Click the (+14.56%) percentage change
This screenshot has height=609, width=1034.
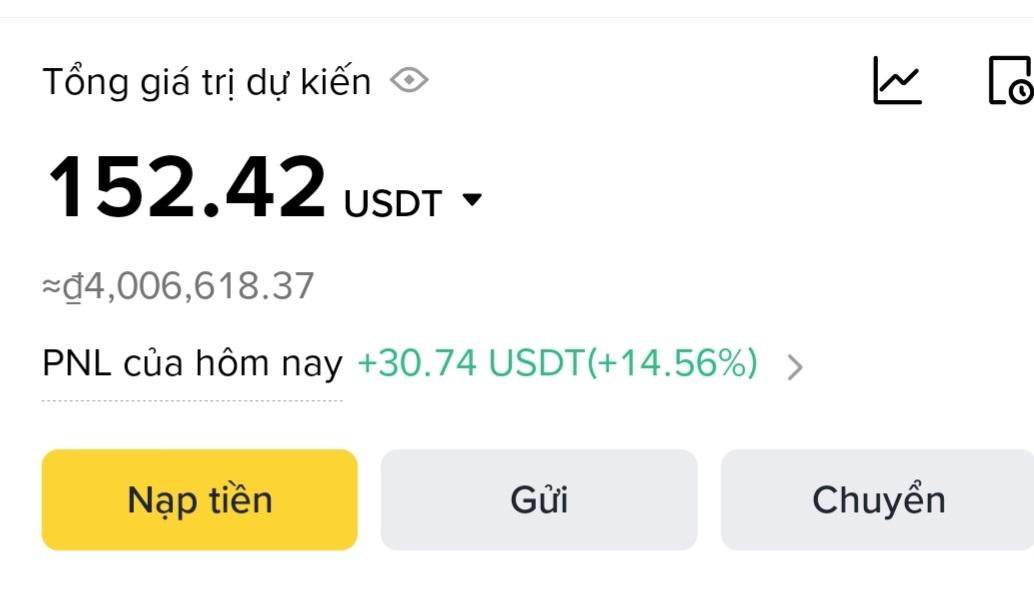(x=671, y=363)
